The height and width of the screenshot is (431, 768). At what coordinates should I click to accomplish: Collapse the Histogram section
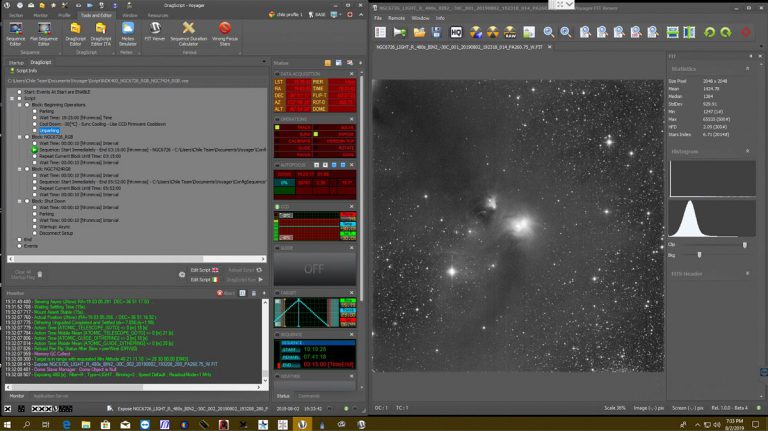pyautogui.click(x=747, y=151)
